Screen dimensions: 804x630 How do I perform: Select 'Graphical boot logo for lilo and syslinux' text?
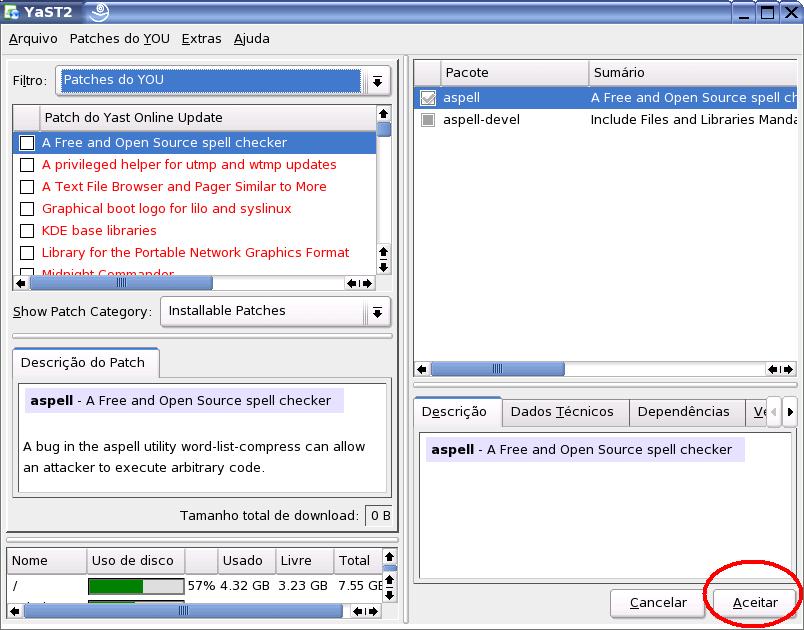pos(167,209)
